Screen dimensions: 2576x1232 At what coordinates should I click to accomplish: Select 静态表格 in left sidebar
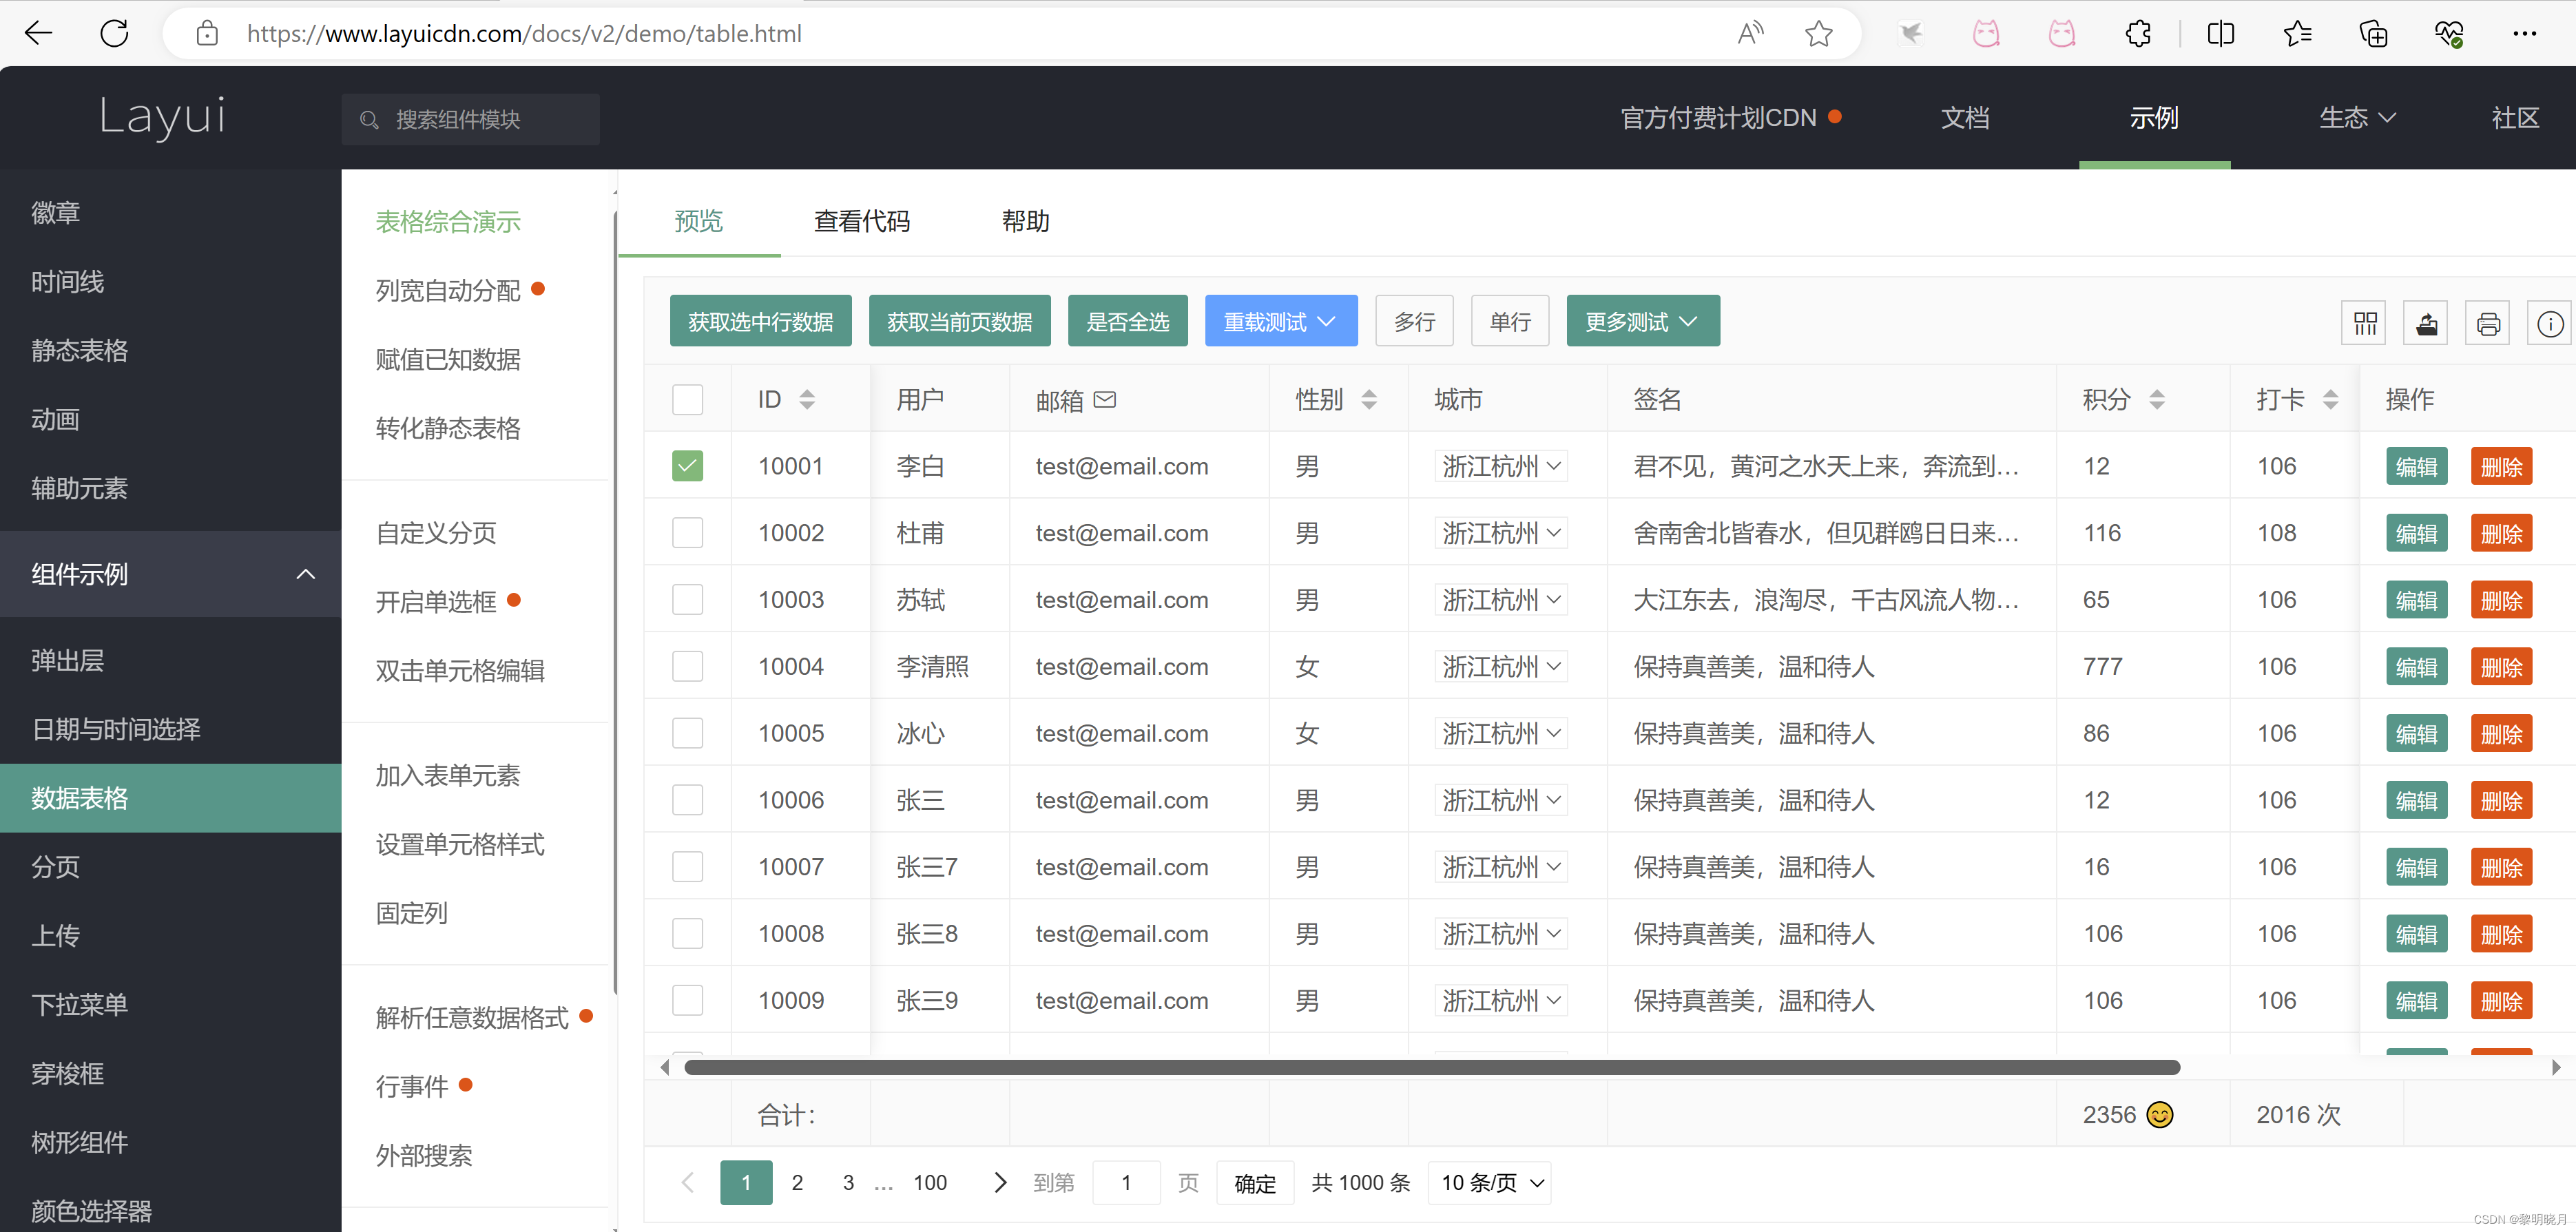pyautogui.click(x=79, y=351)
